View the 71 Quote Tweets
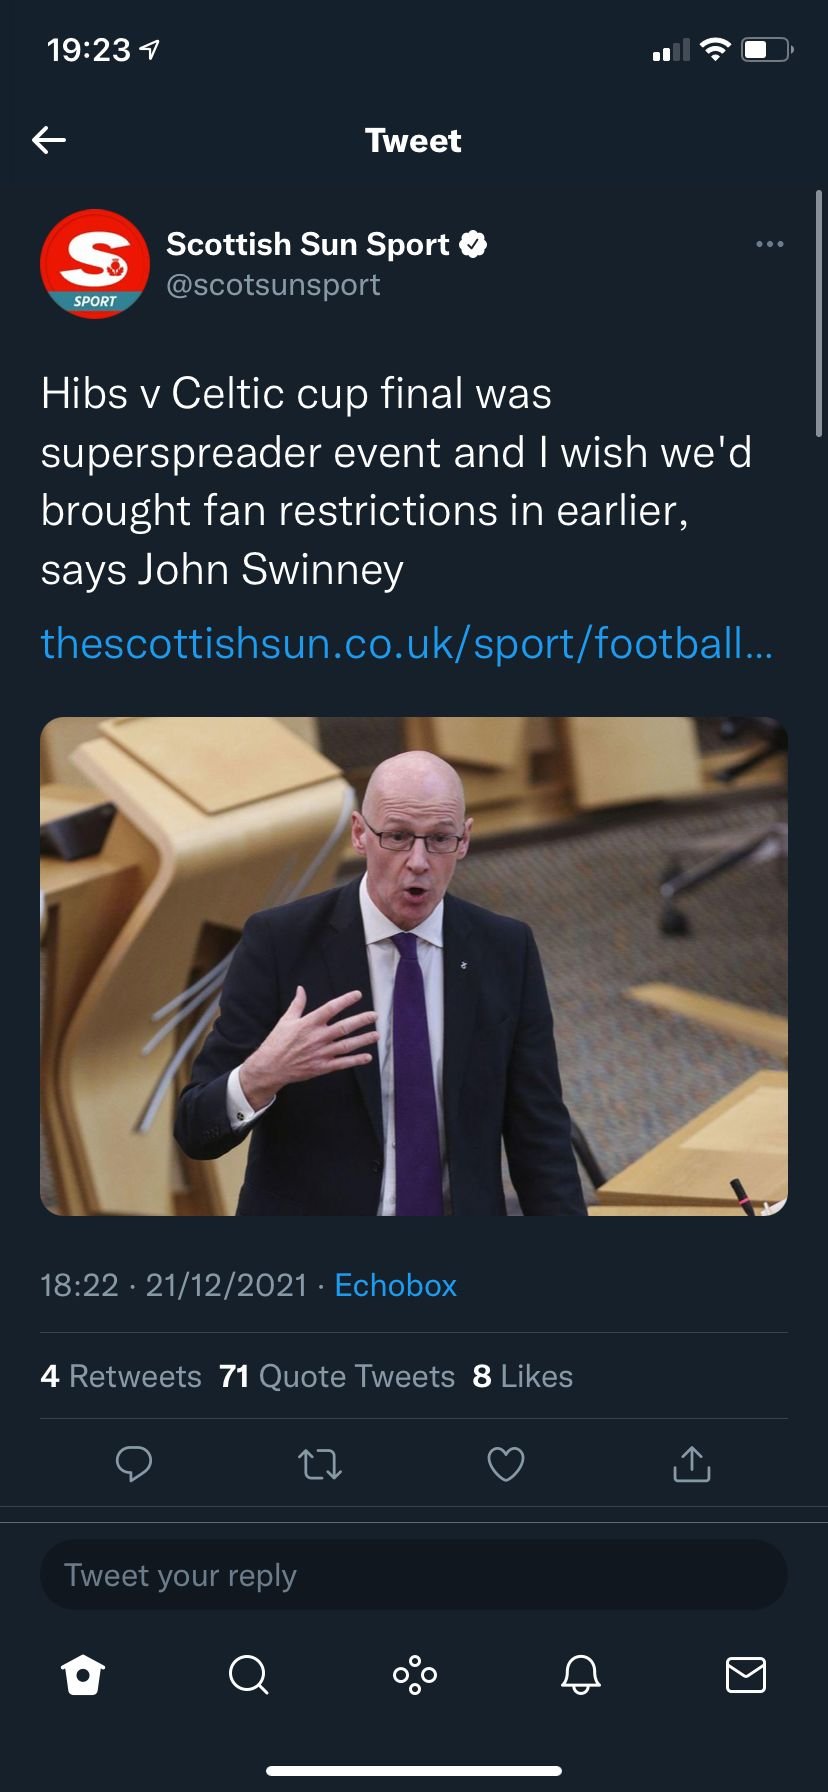The width and height of the screenshot is (828, 1792). [x=337, y=1376]
